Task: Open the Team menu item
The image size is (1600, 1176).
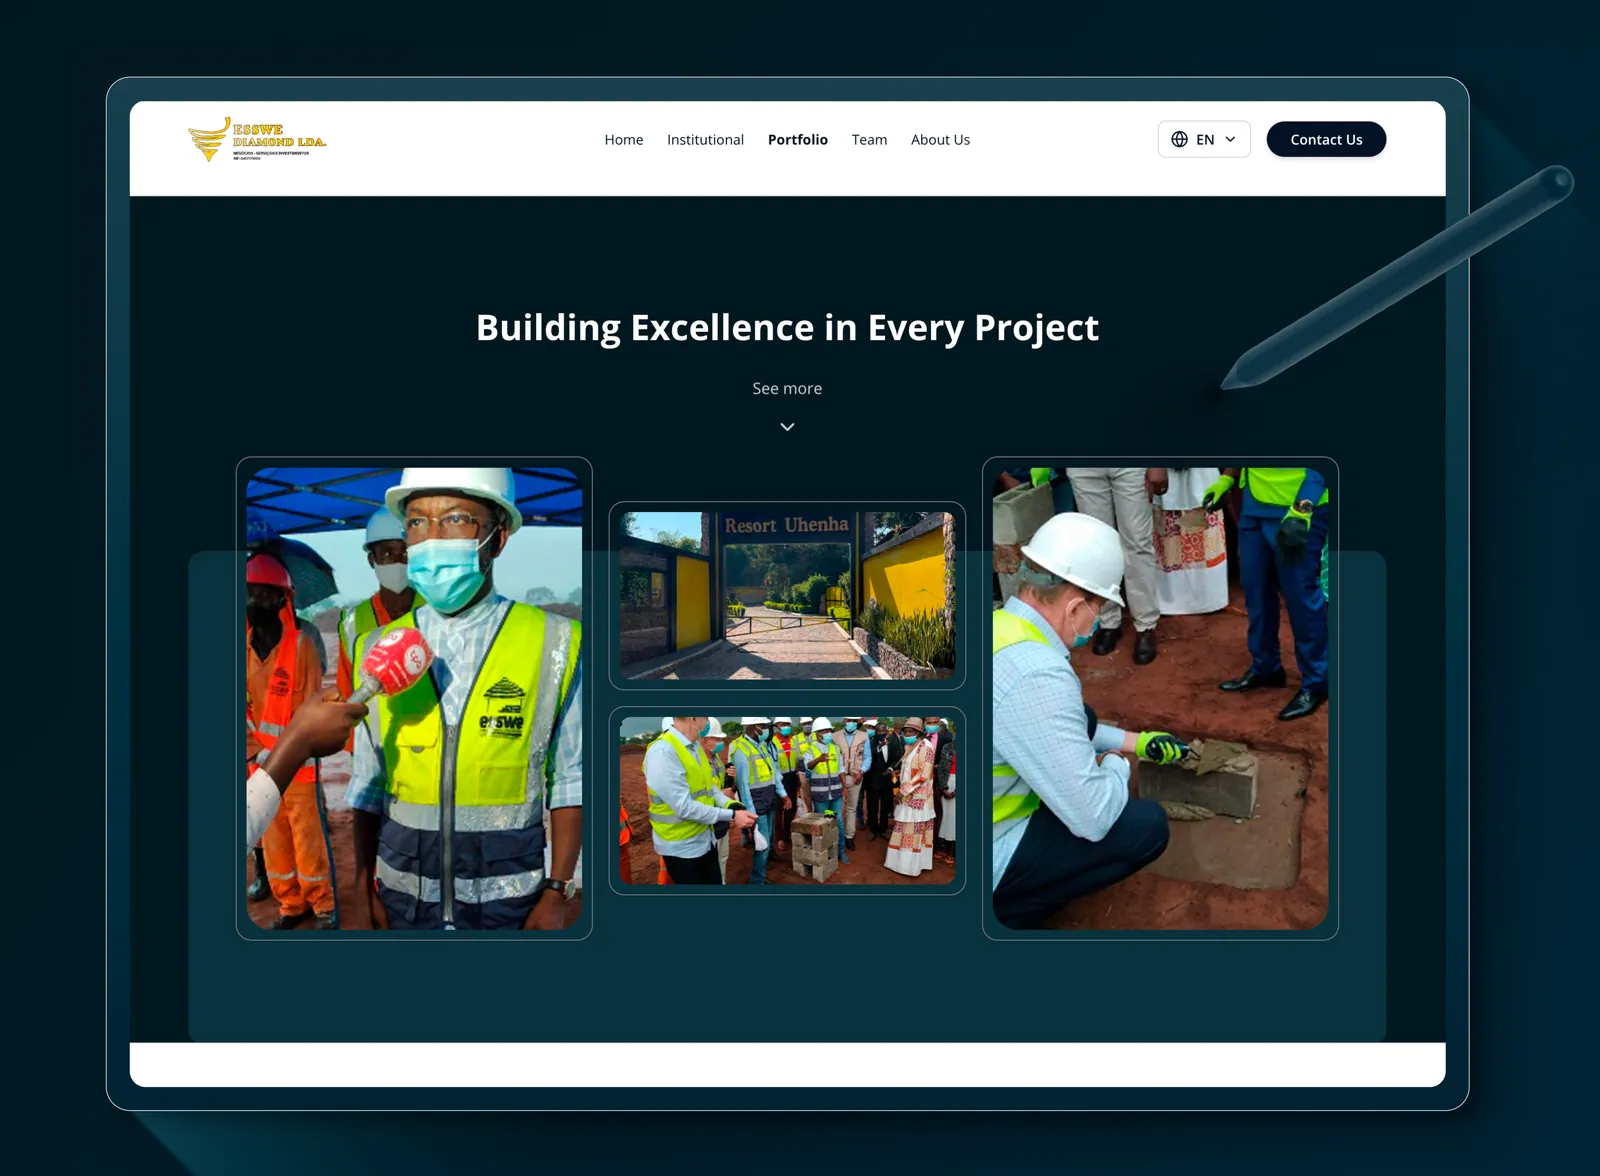Action: click(869, 140)
